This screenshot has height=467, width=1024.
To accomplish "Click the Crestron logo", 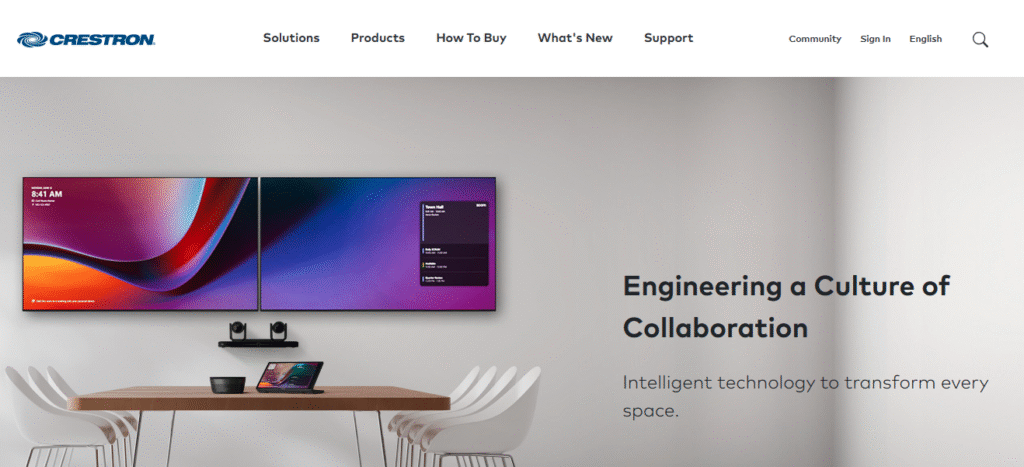I will (86, 39).
